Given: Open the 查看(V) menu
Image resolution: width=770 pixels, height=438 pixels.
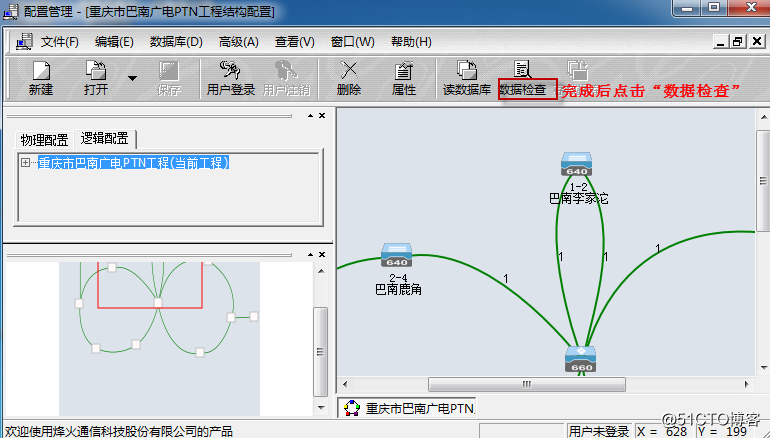Looking at the screenshot, I should point(295,42).
